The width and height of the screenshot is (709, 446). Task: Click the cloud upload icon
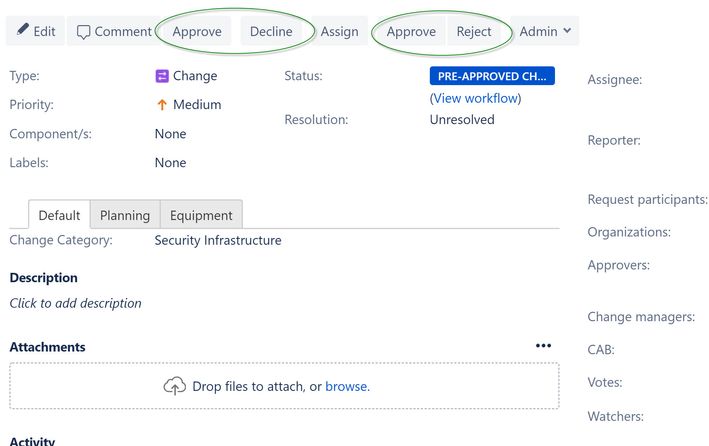pos(175,386)
